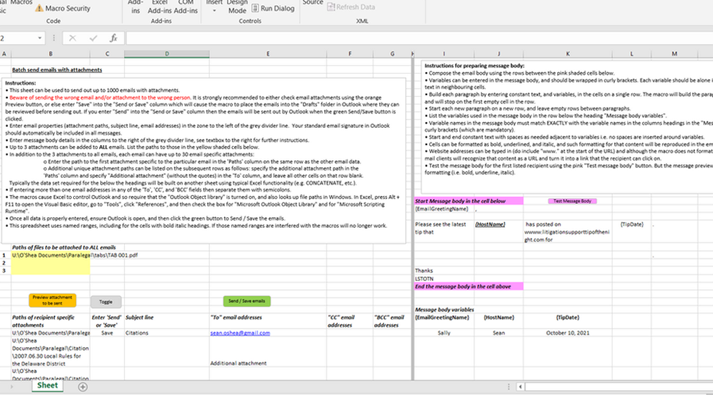Click the grey Toggle button
This screenshot has height=395, width=713.
coord(105,301)
